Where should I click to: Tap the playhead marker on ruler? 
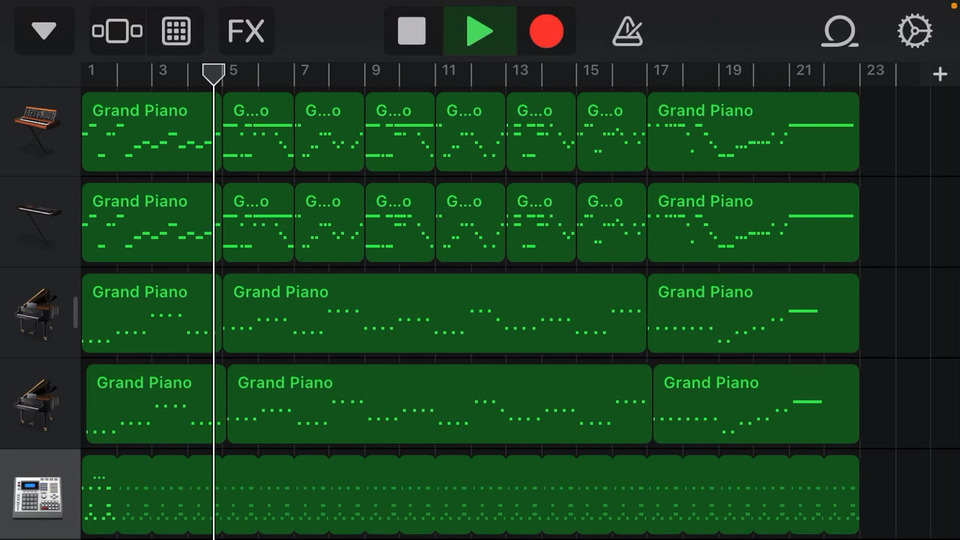214,74
